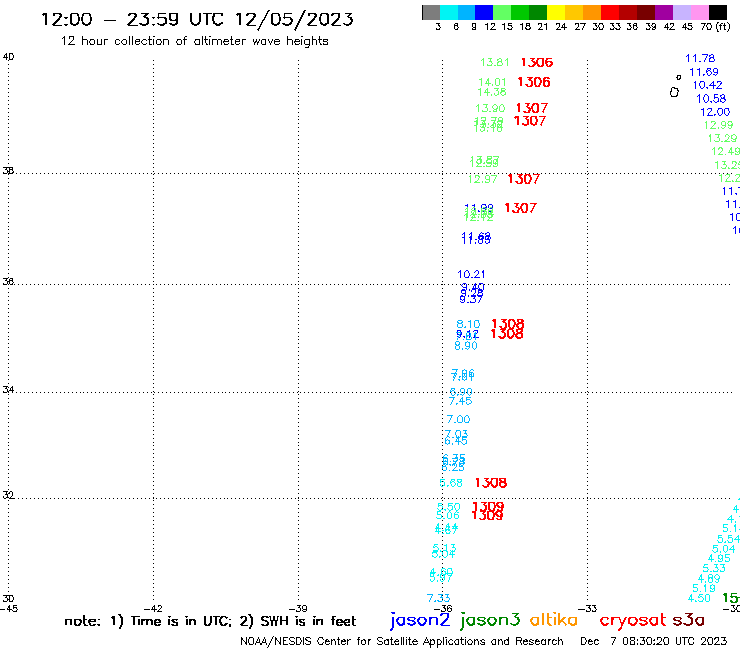The width and height of the screenshot is (740, 650).
Task: Click red time label 1306 beside 13.81
Action: click(537, 62)
